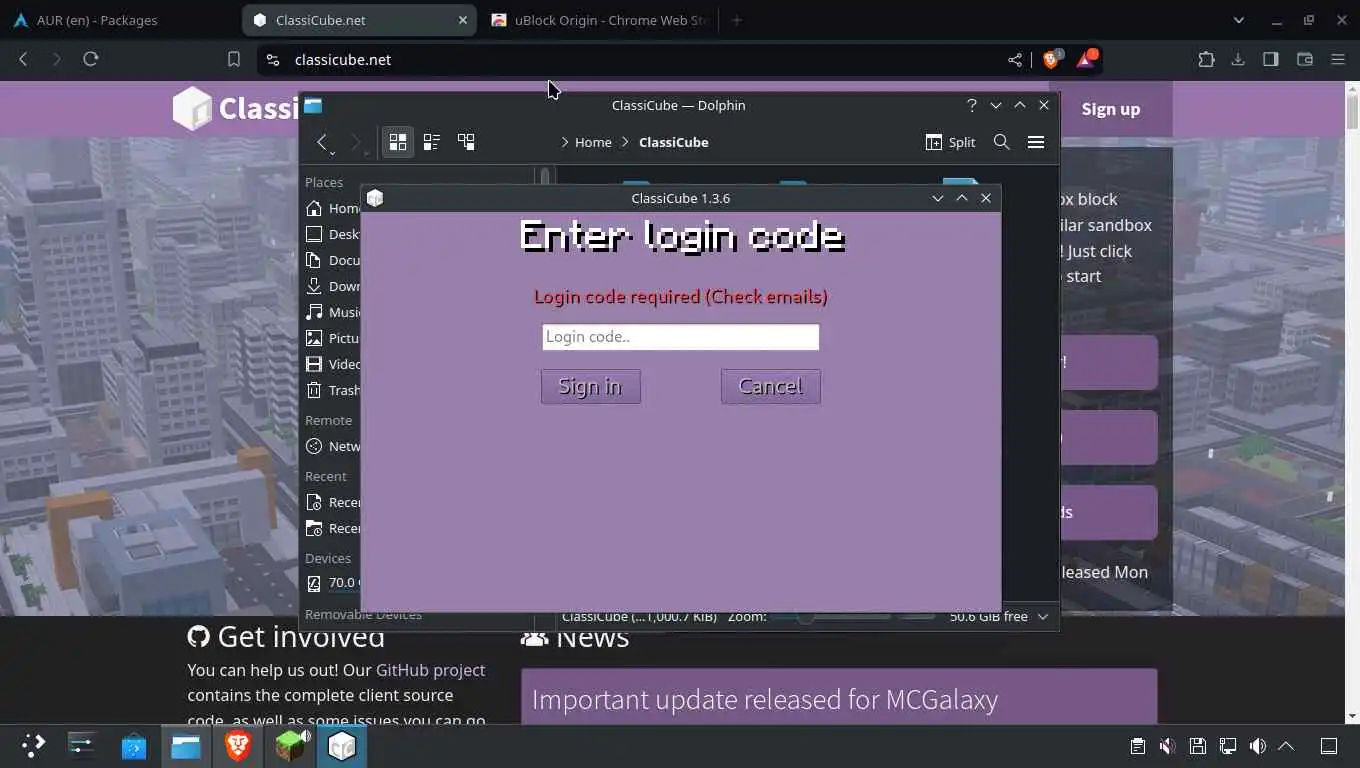The height and width of the screenshot is (768, 1360).
Task: Select Music place in Dolphin sidebar
Action: [333, 312]
